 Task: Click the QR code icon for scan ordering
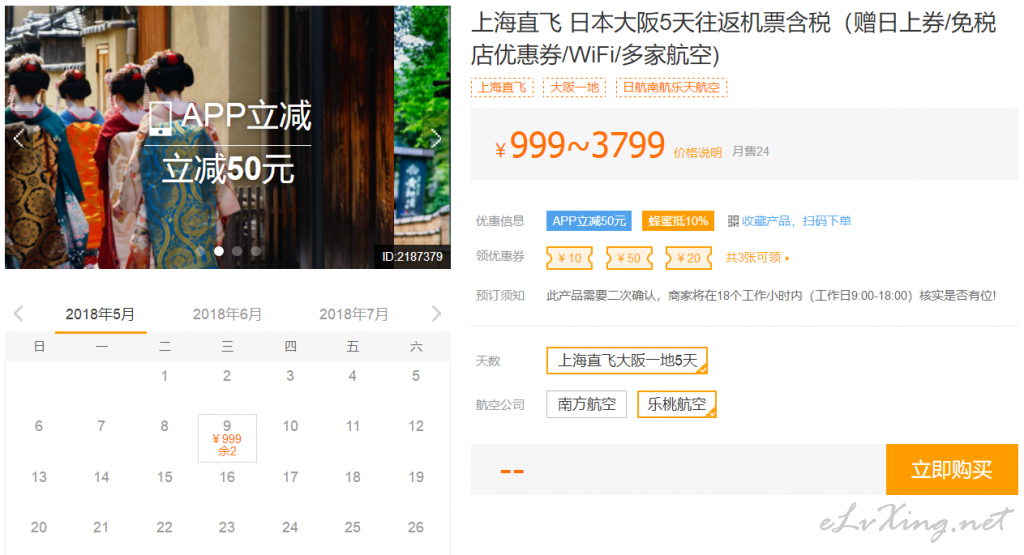[x=733, y=221]
